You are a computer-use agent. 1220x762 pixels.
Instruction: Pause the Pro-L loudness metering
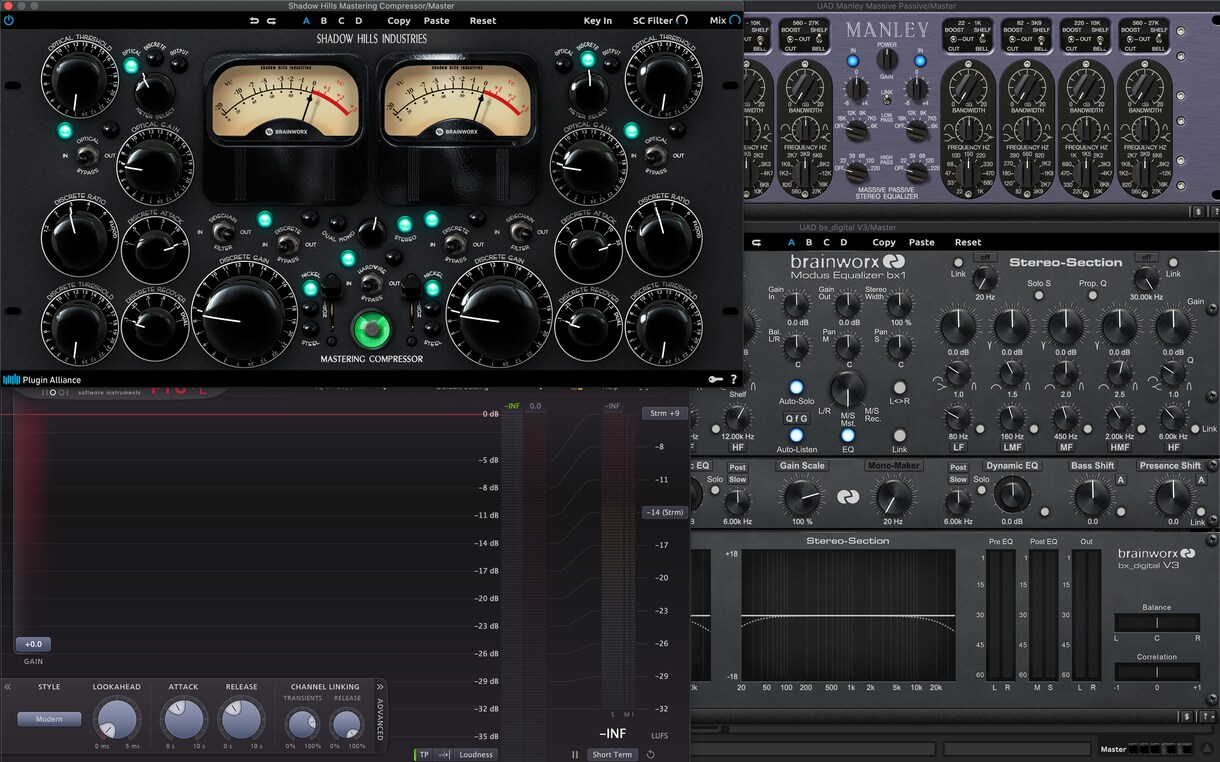tap(575, 754)
